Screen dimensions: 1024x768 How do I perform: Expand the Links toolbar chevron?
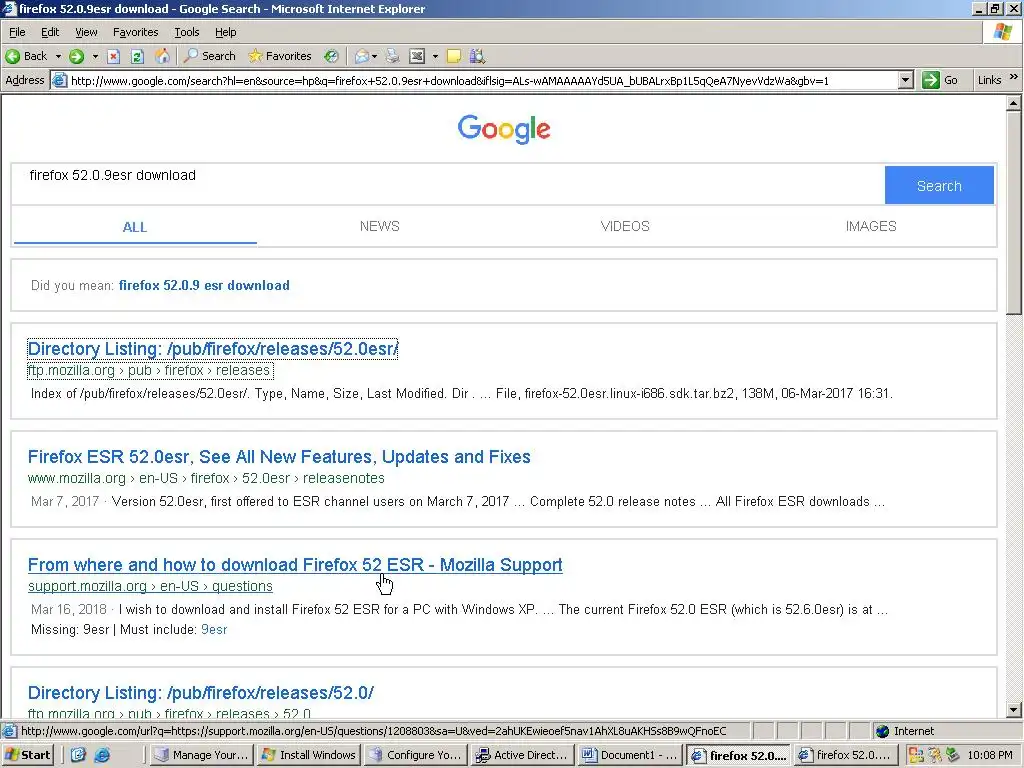tap(1014, 77)
